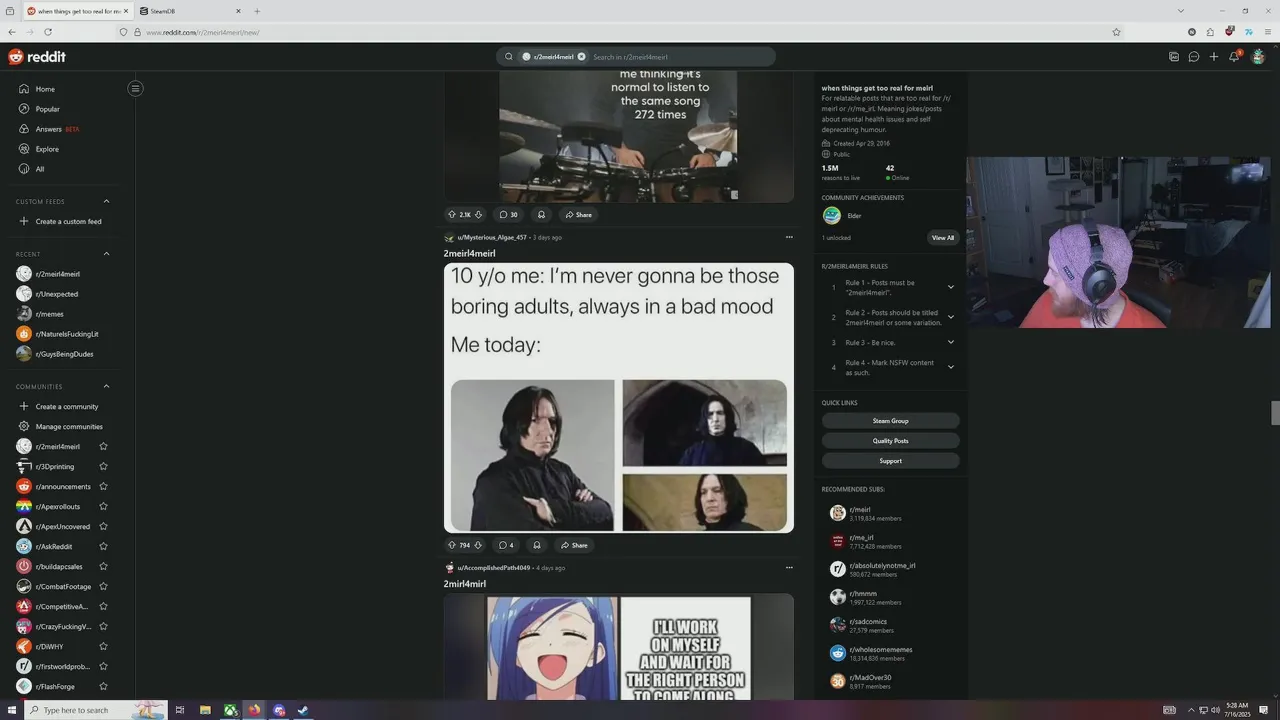
Task: Collapse the sidebar with hamburger button
Action: (x=135, y=88)
